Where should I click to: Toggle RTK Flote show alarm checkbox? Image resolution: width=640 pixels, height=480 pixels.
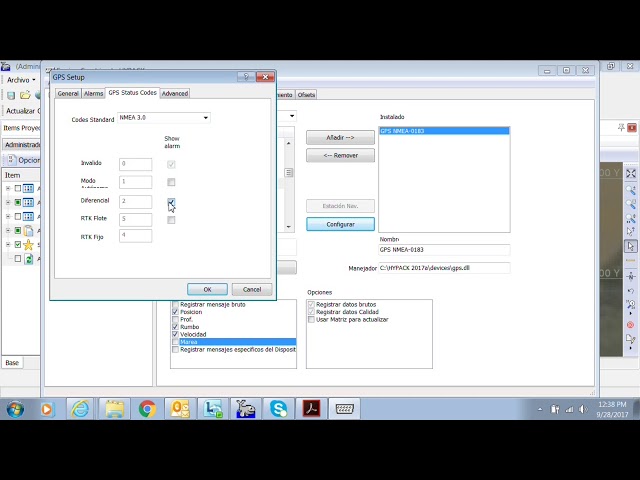click(171, 220)
